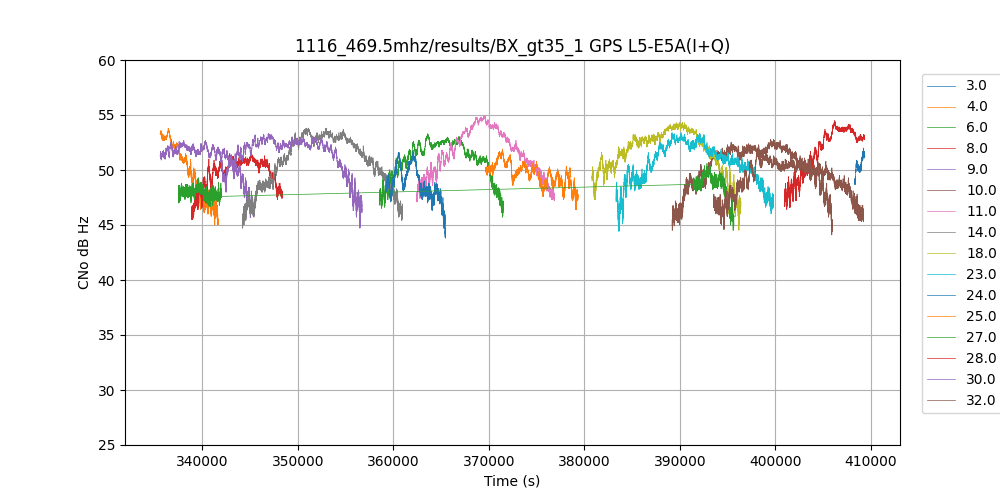Click the "CNo dB Hz" y-axis label
This screenshot has height=500, width=1000.
tap(84, 253)
